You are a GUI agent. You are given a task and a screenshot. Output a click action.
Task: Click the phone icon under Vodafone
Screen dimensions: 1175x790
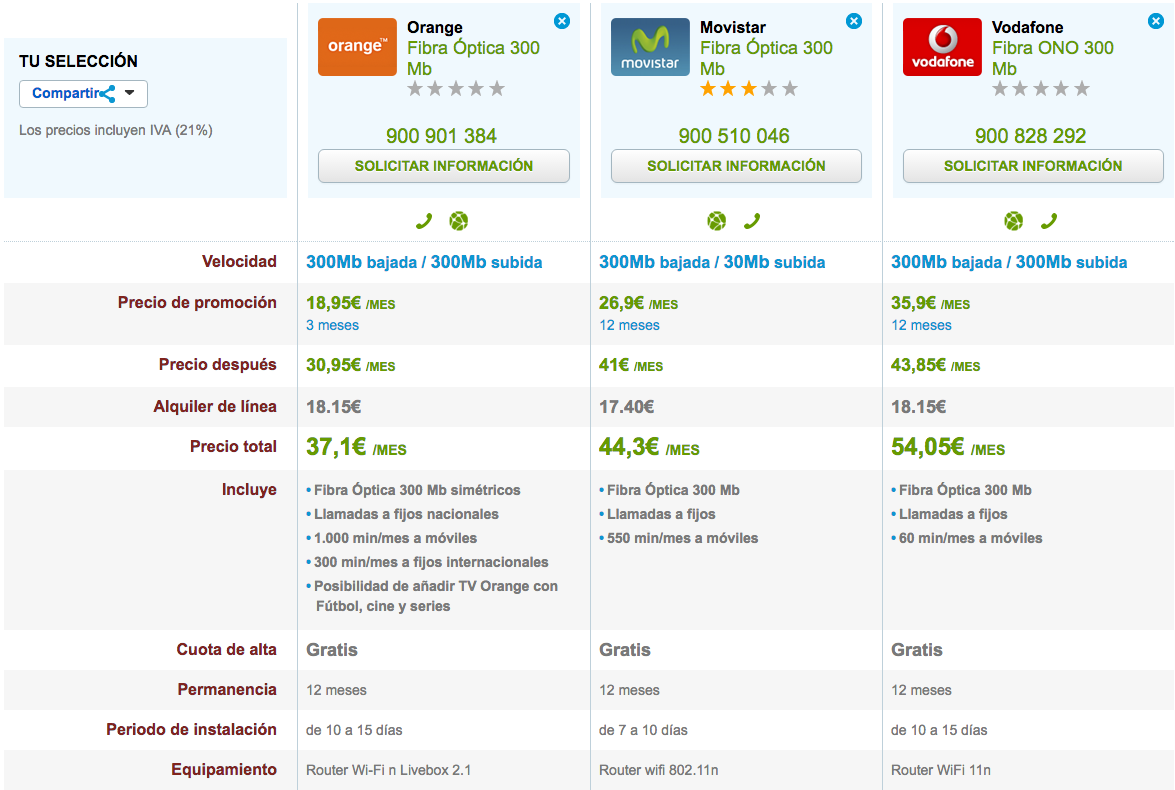pos(1048,221)
